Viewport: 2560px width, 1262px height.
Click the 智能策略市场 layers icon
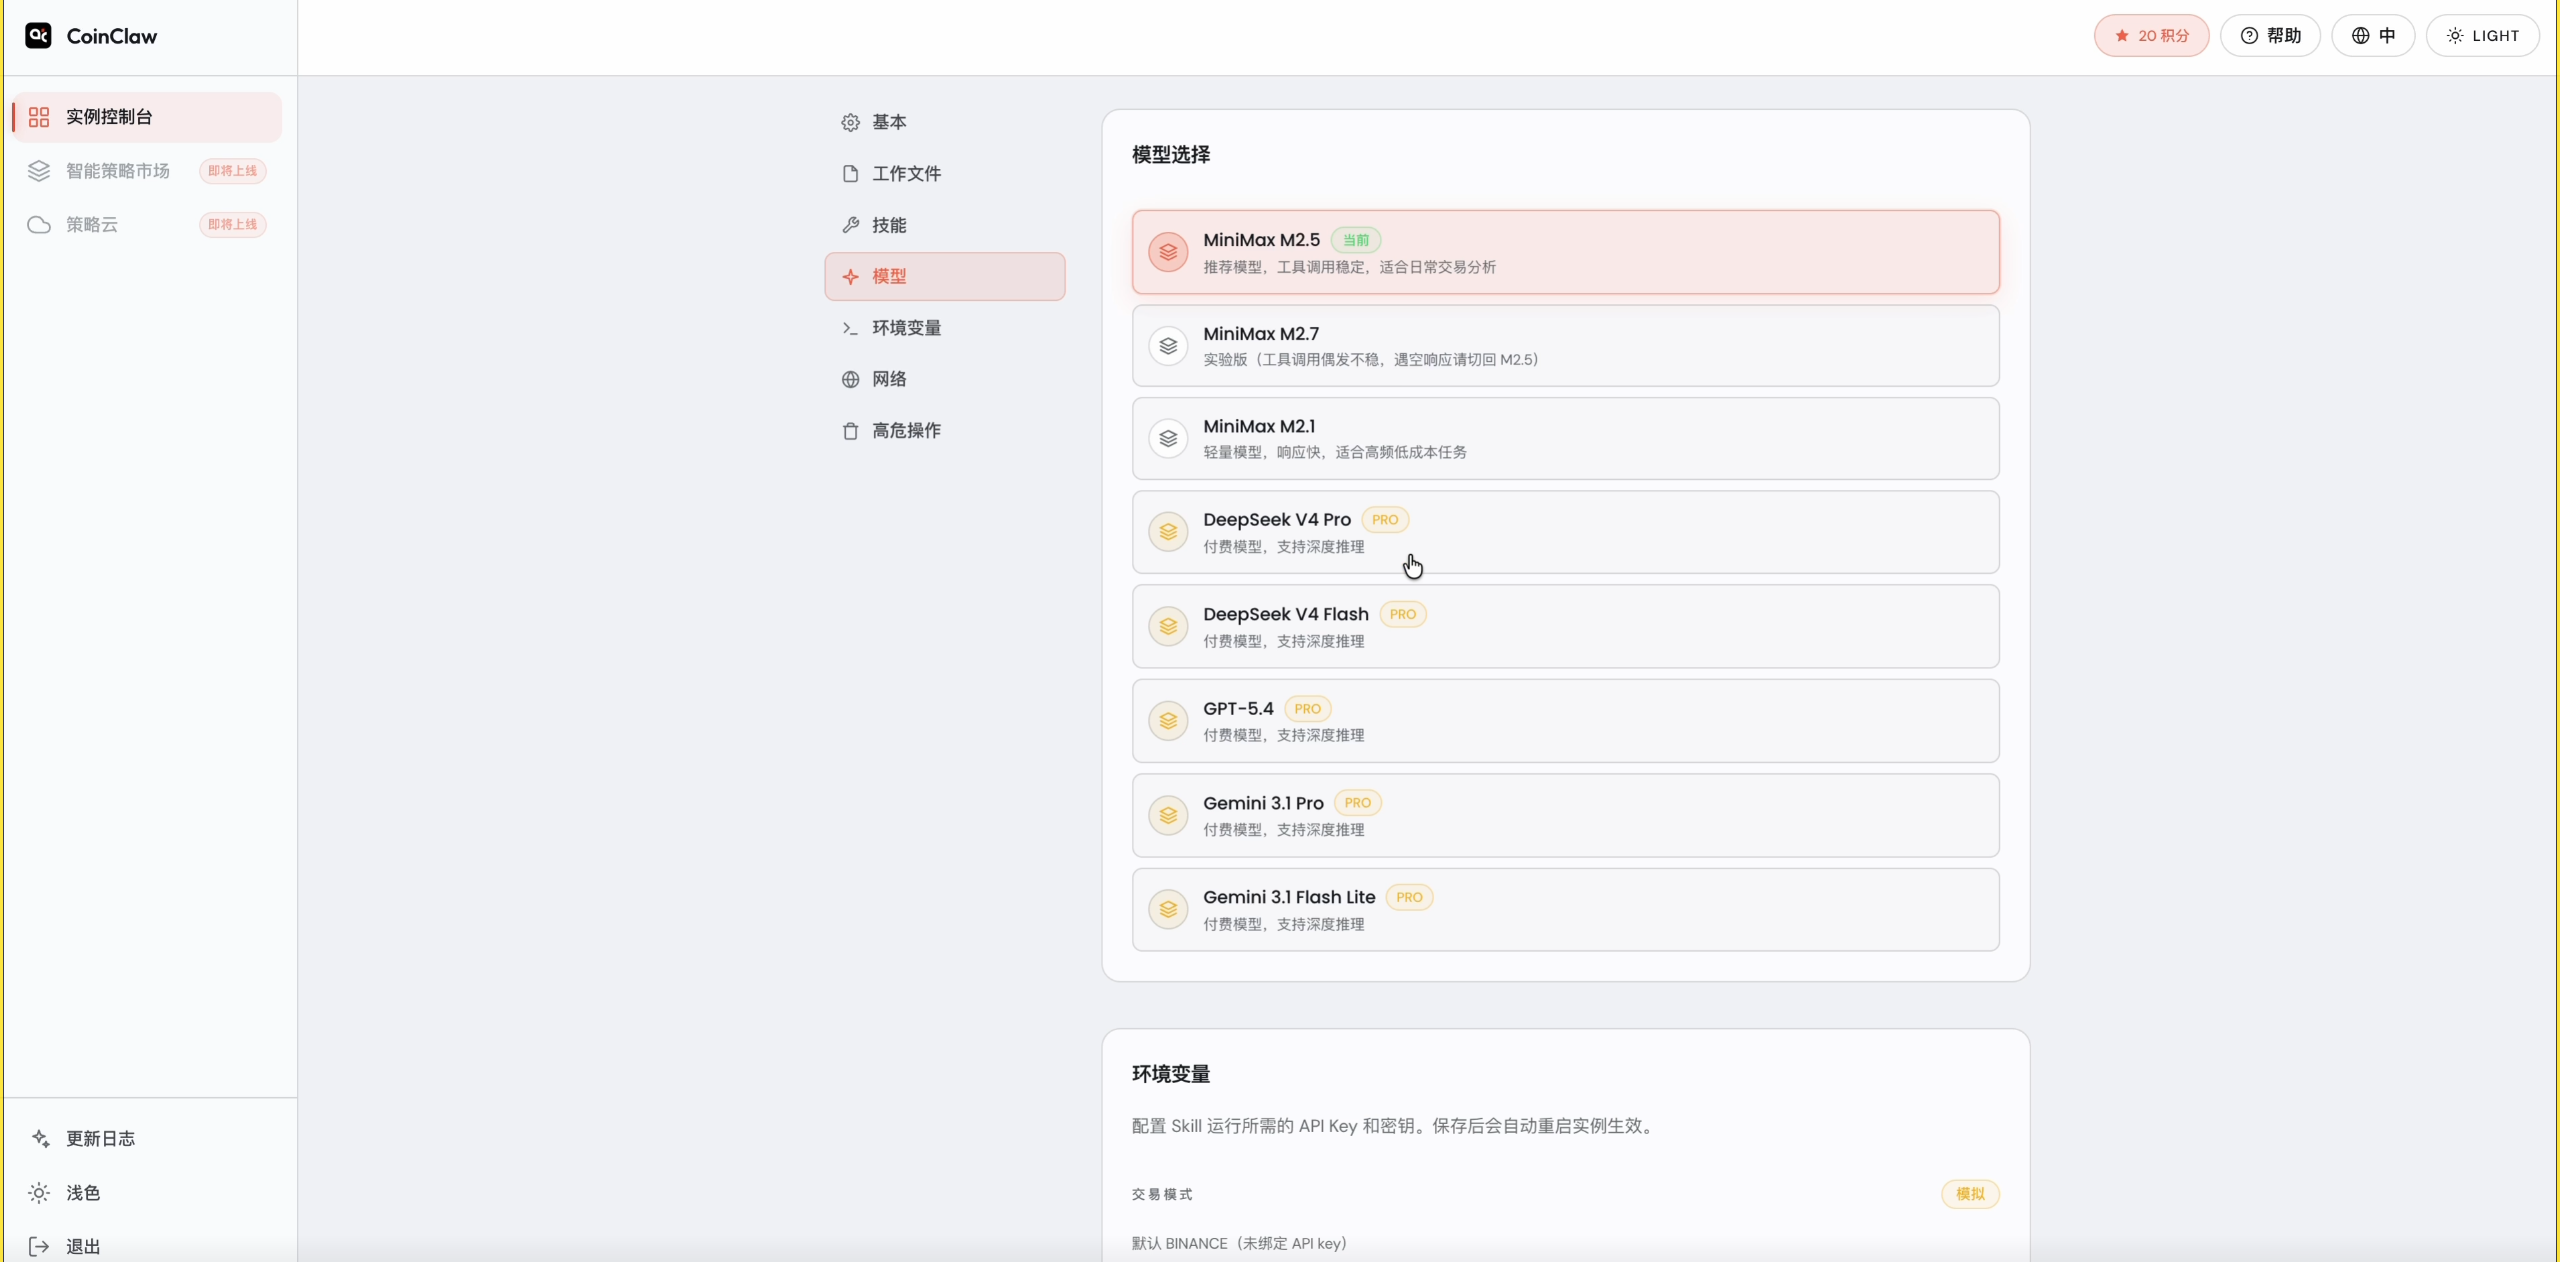(x=39, y=171)
